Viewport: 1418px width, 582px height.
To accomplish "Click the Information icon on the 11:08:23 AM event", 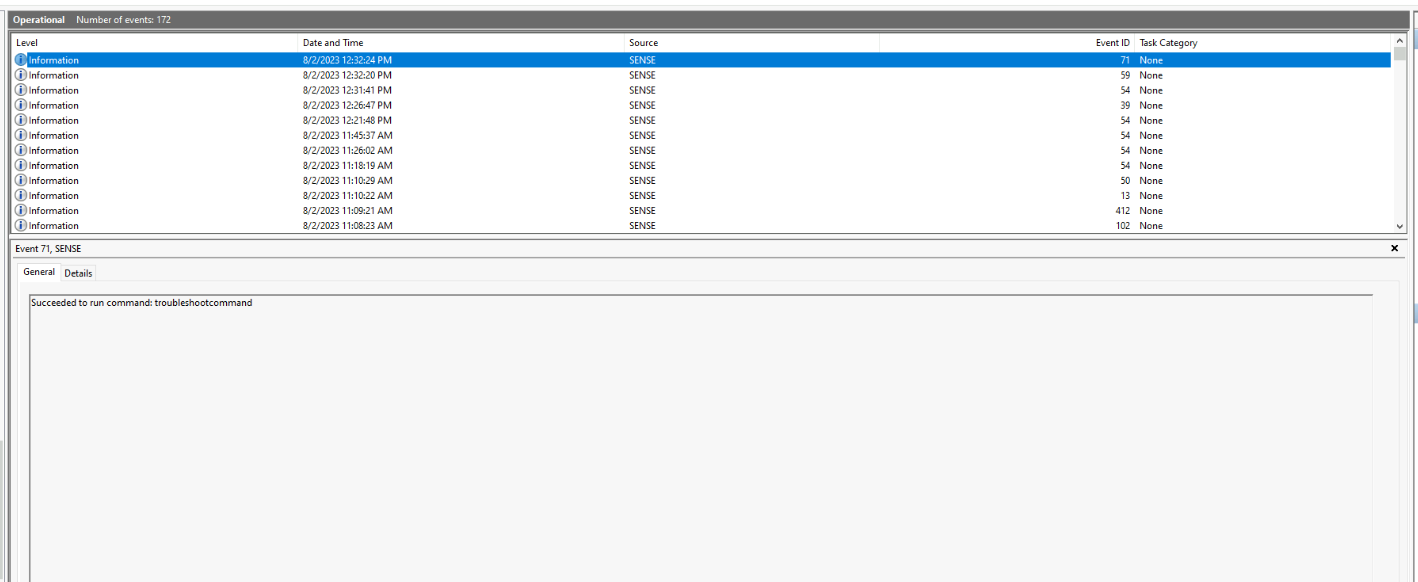I will point(20,225).
